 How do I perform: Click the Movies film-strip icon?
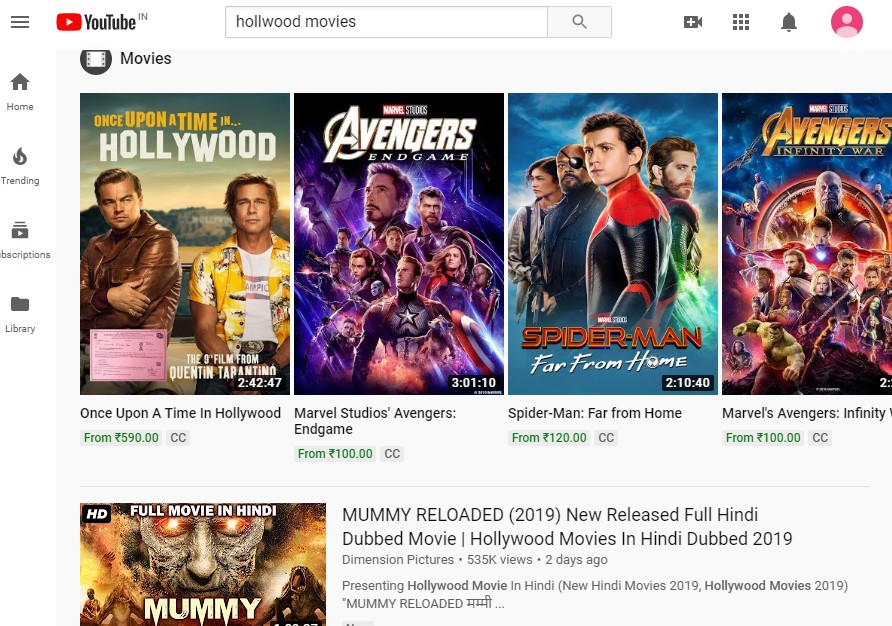pos(96,59)
